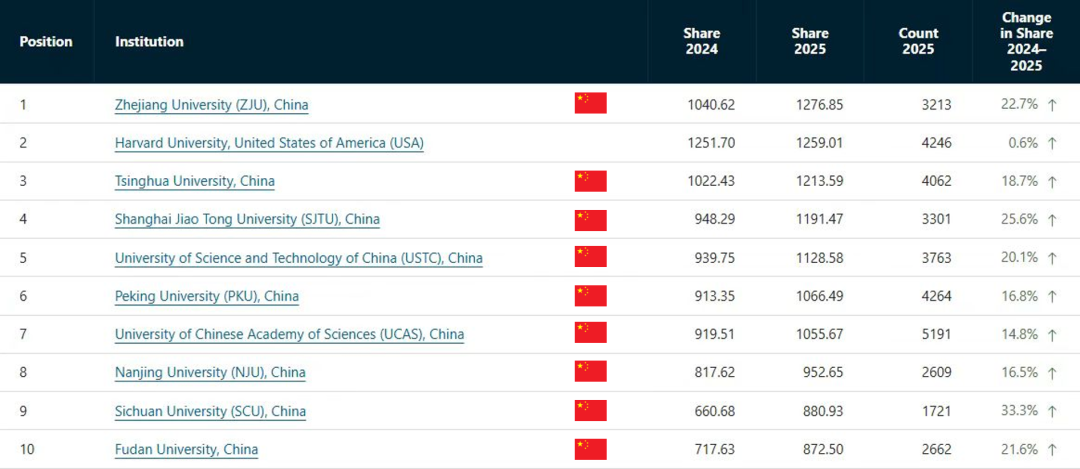Click the Position column header
The width and height of the screenshot is (1080, 469).
(x=46, y=41)
